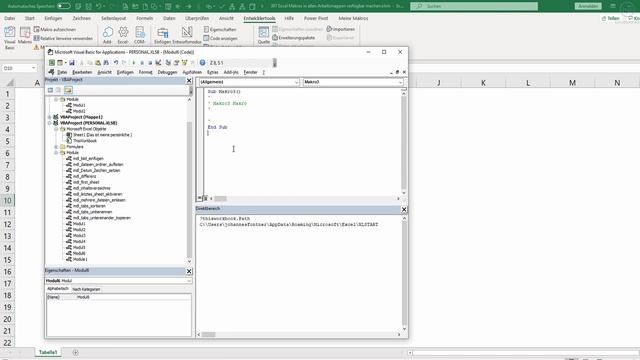
Task: Click View Code icon in Project panel
Action: [50, 90]
